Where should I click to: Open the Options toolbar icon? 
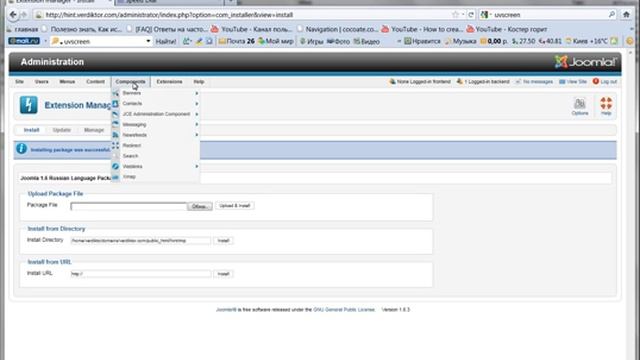pos(580,107)
